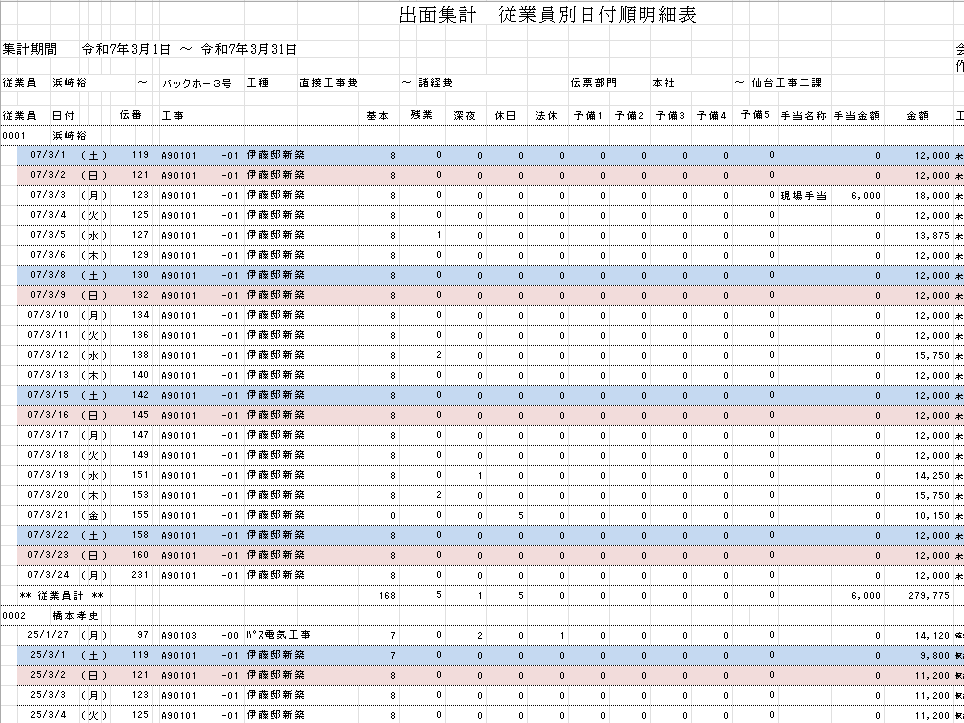Select the 伝番 column header

[x=130, y=116]
